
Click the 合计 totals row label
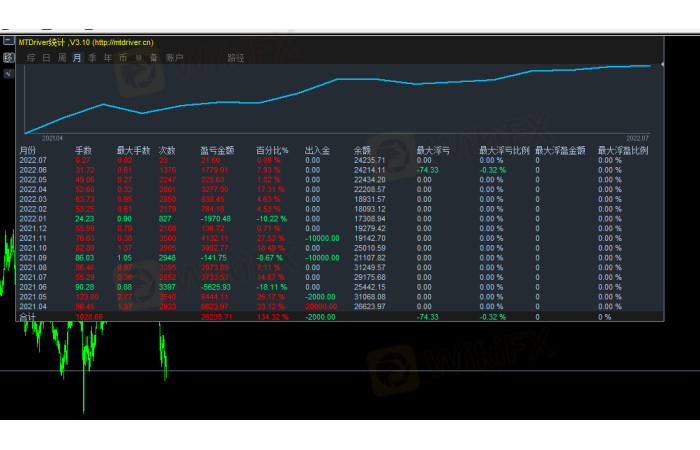pos(27,317)
